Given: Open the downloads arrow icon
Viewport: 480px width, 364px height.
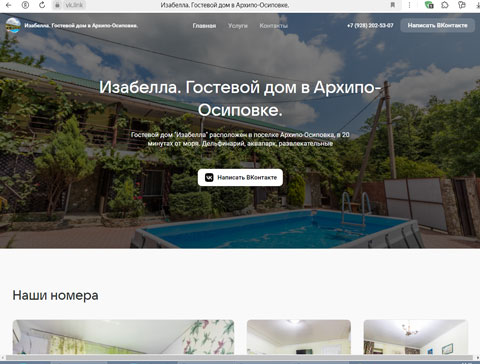Looking at the screenshot, I should click(477, 5).
